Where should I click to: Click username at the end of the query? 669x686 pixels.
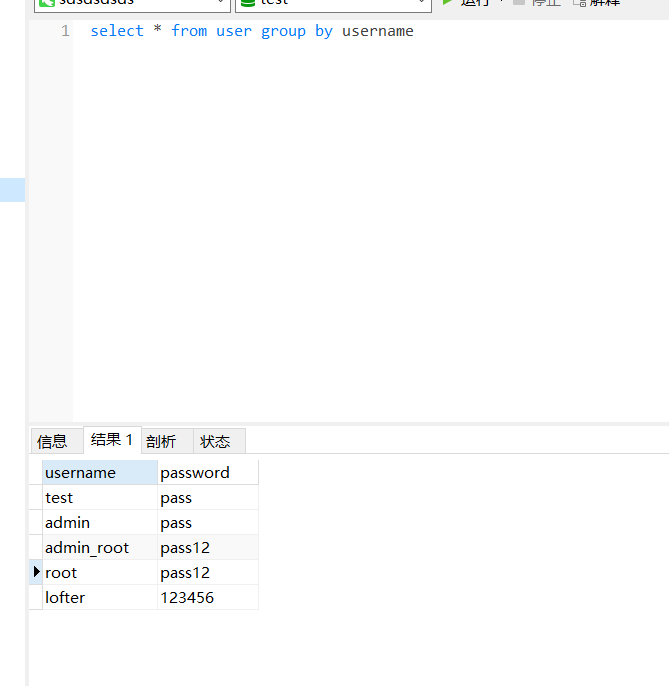378,31
